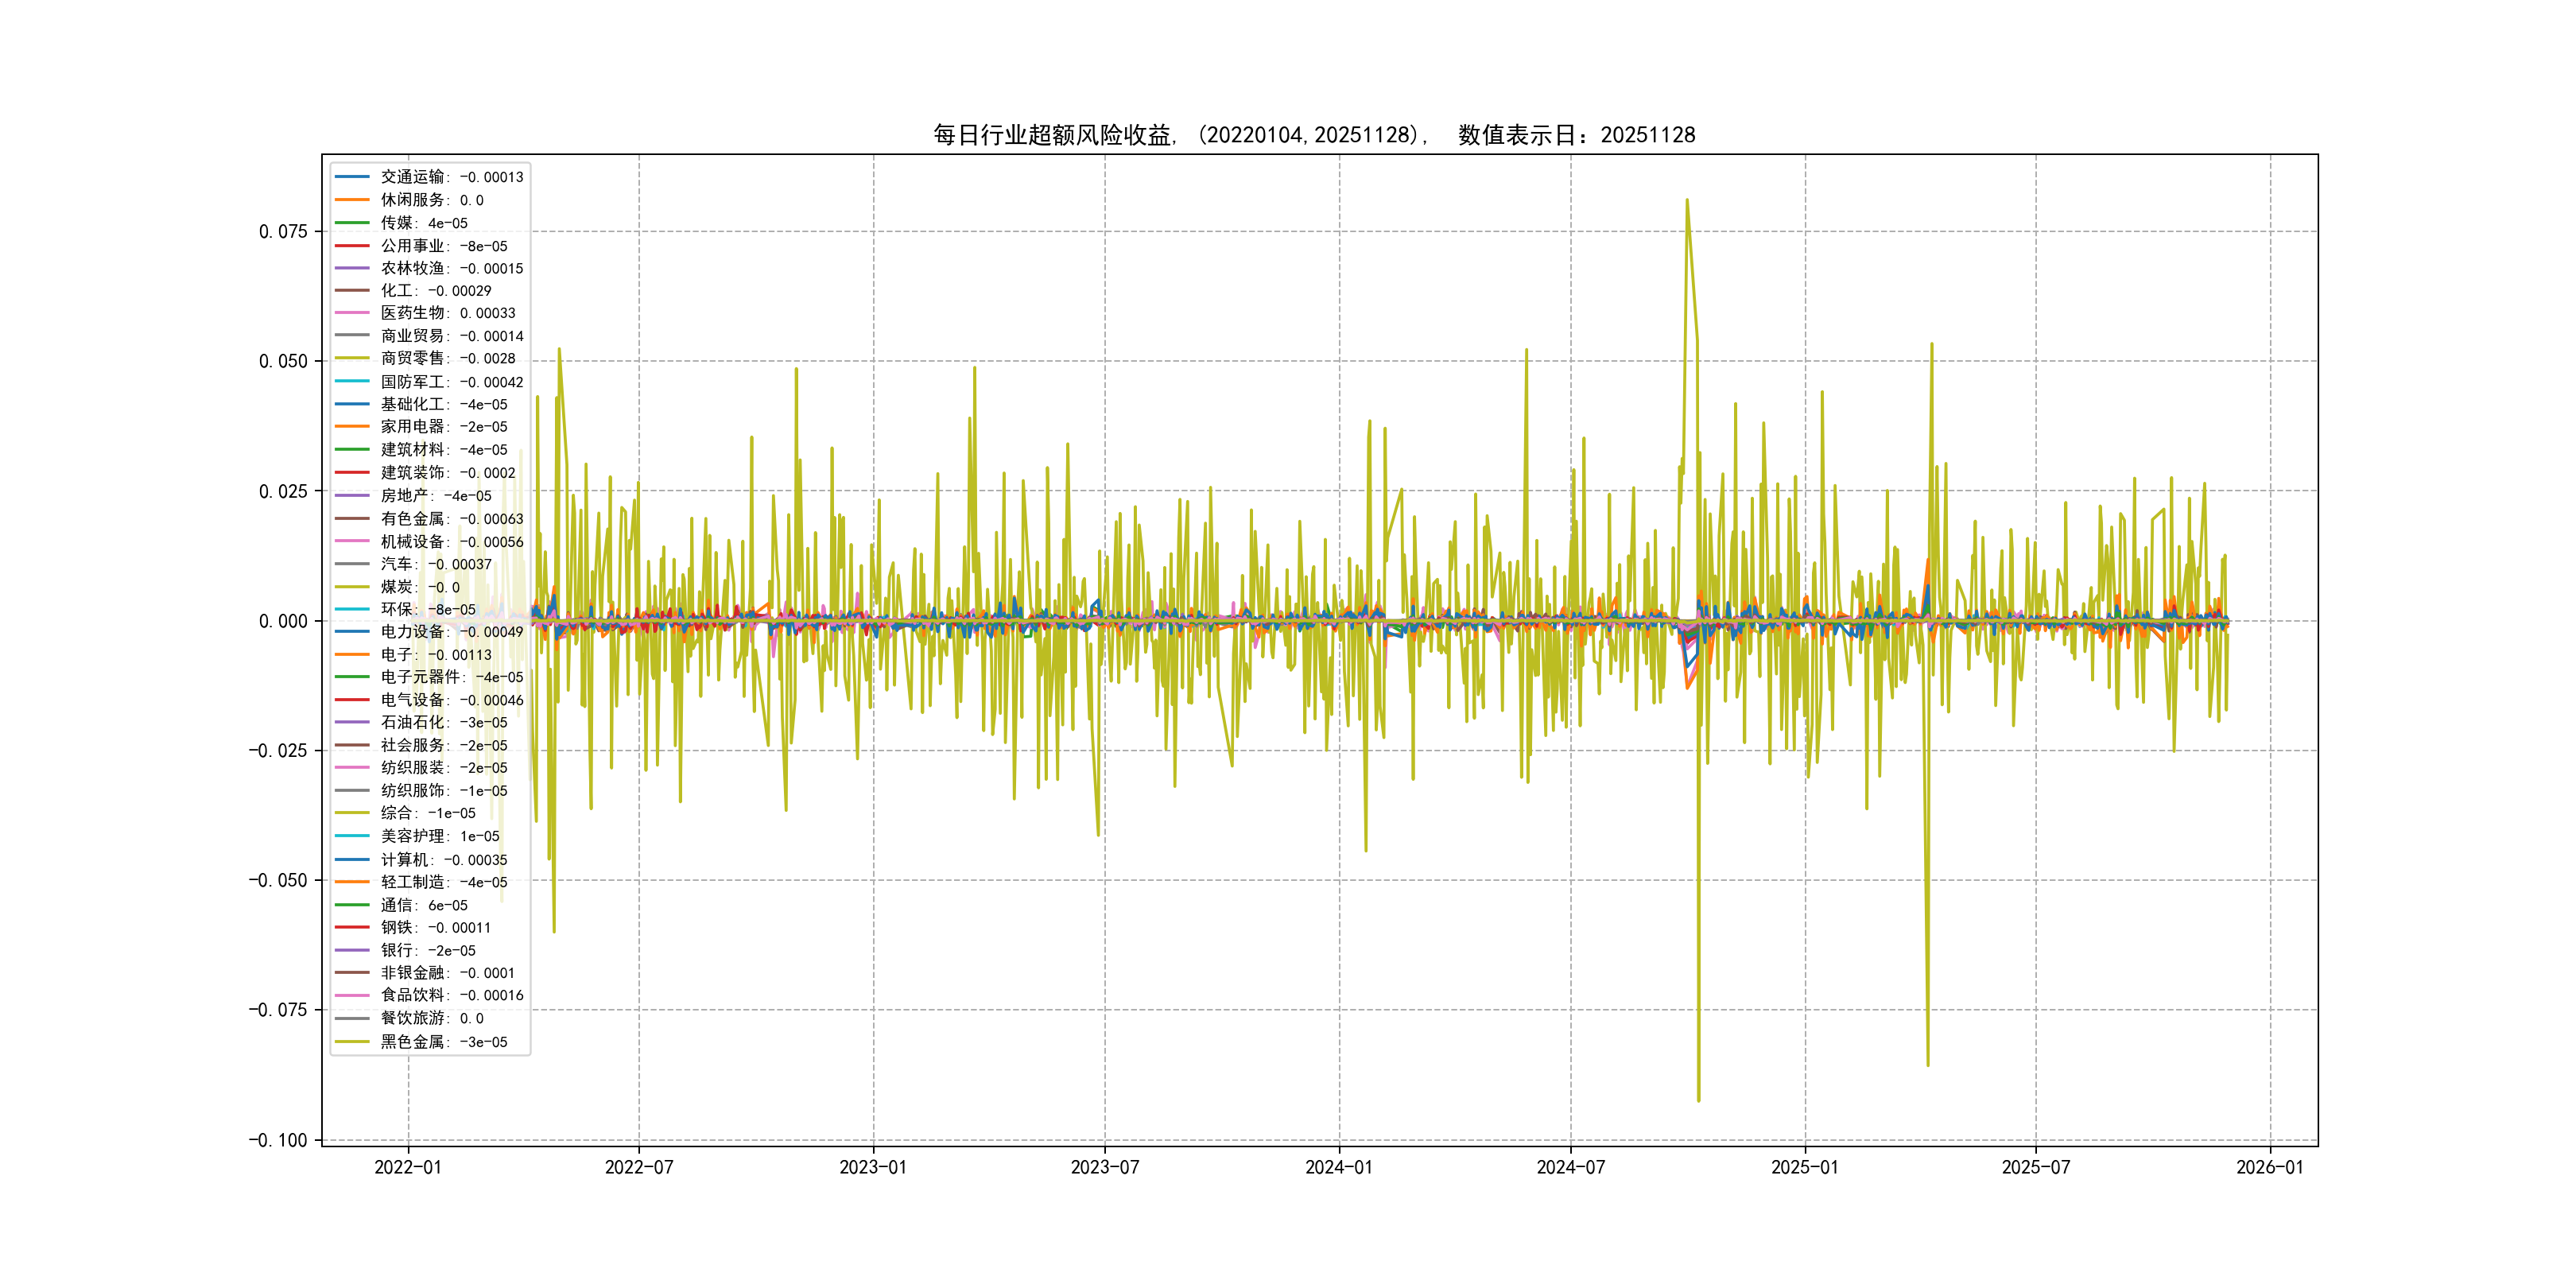Click the 黑色金属 legend line marker
The width and height of the screenshot is (2576, 1288).
(x=352, y=1041)
